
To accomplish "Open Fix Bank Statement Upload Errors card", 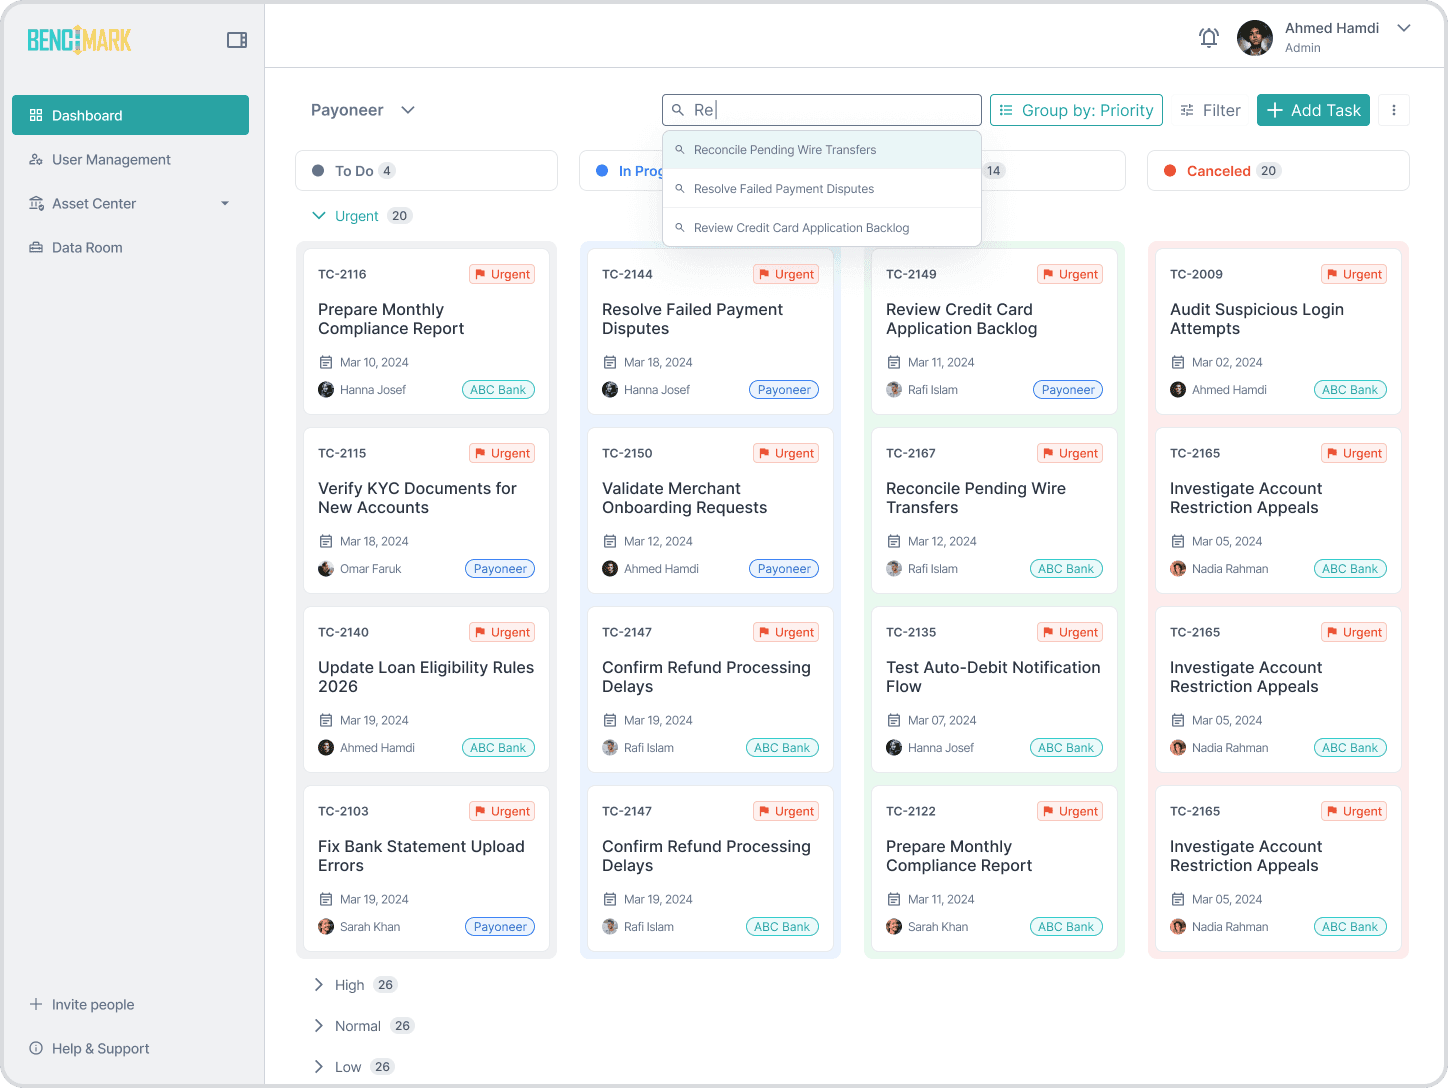I will [x=426, y=869].
